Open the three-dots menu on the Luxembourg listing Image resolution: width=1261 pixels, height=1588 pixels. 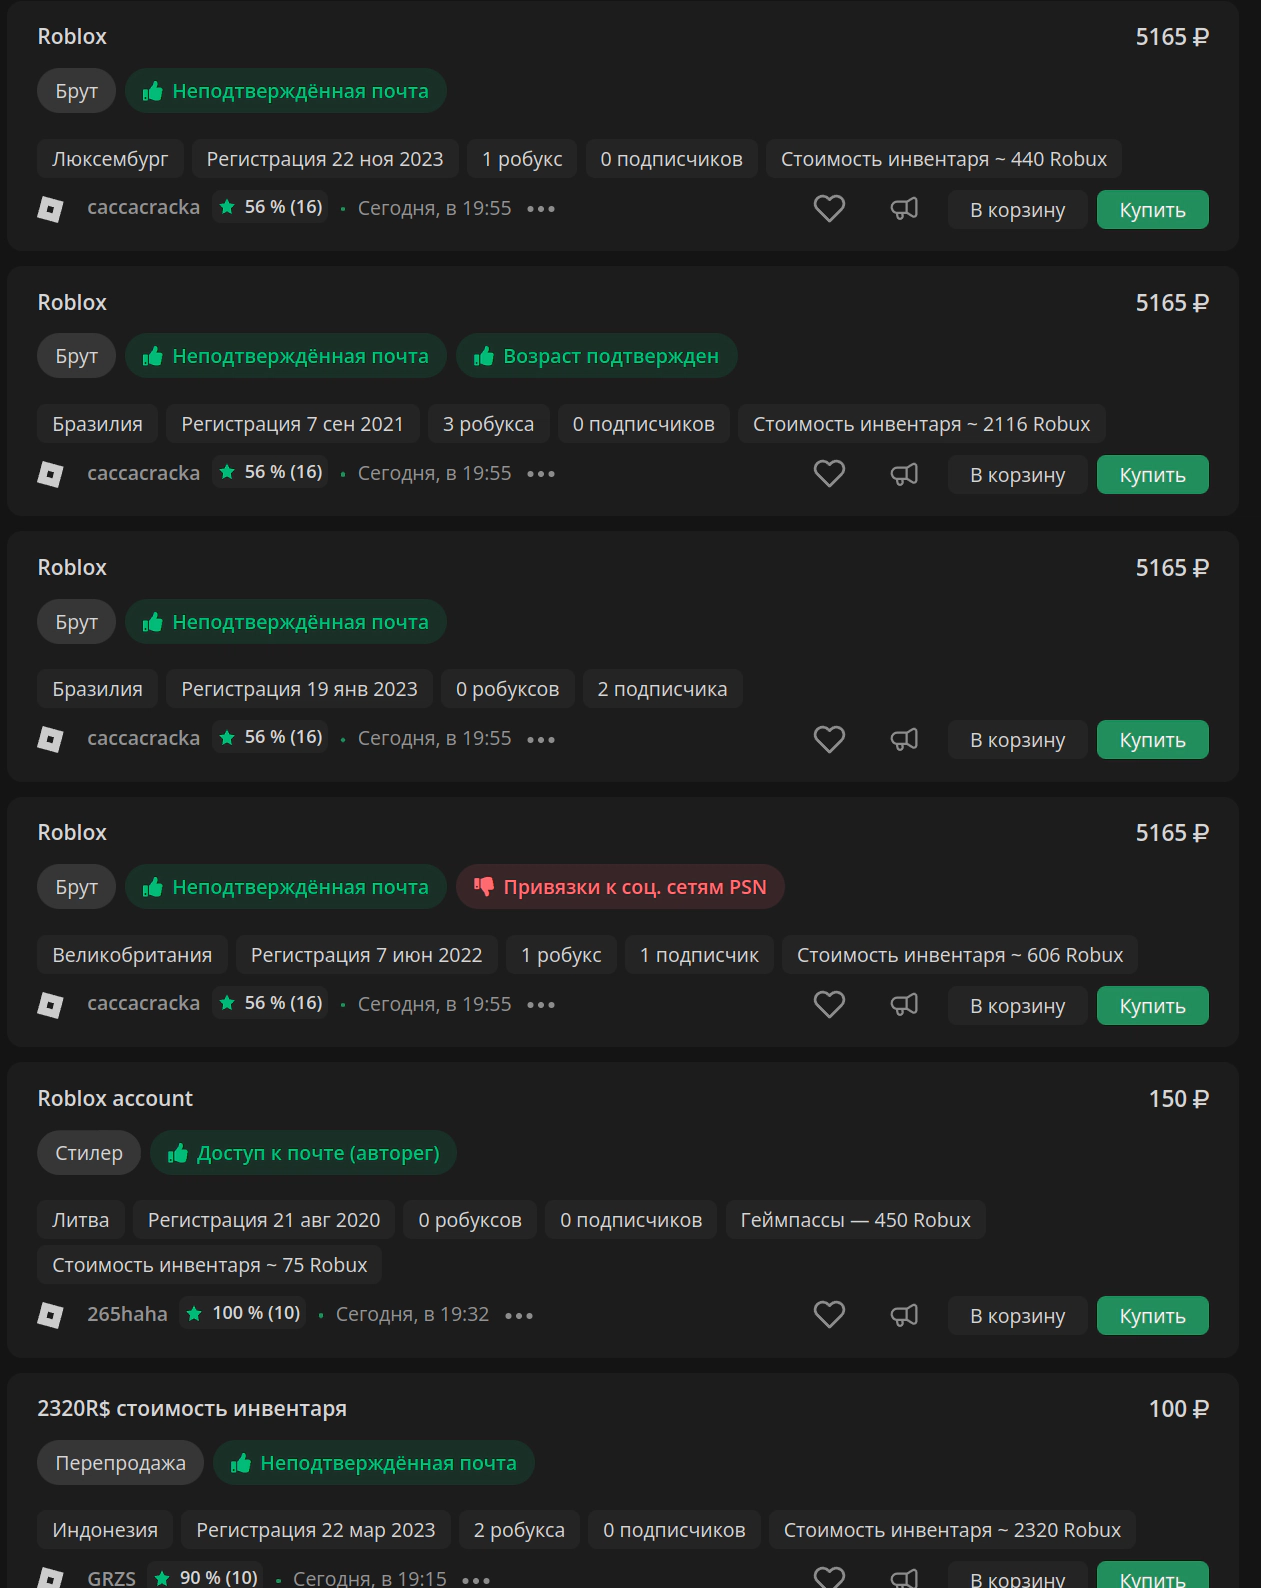pyautogui.click(x=541, y=209)
